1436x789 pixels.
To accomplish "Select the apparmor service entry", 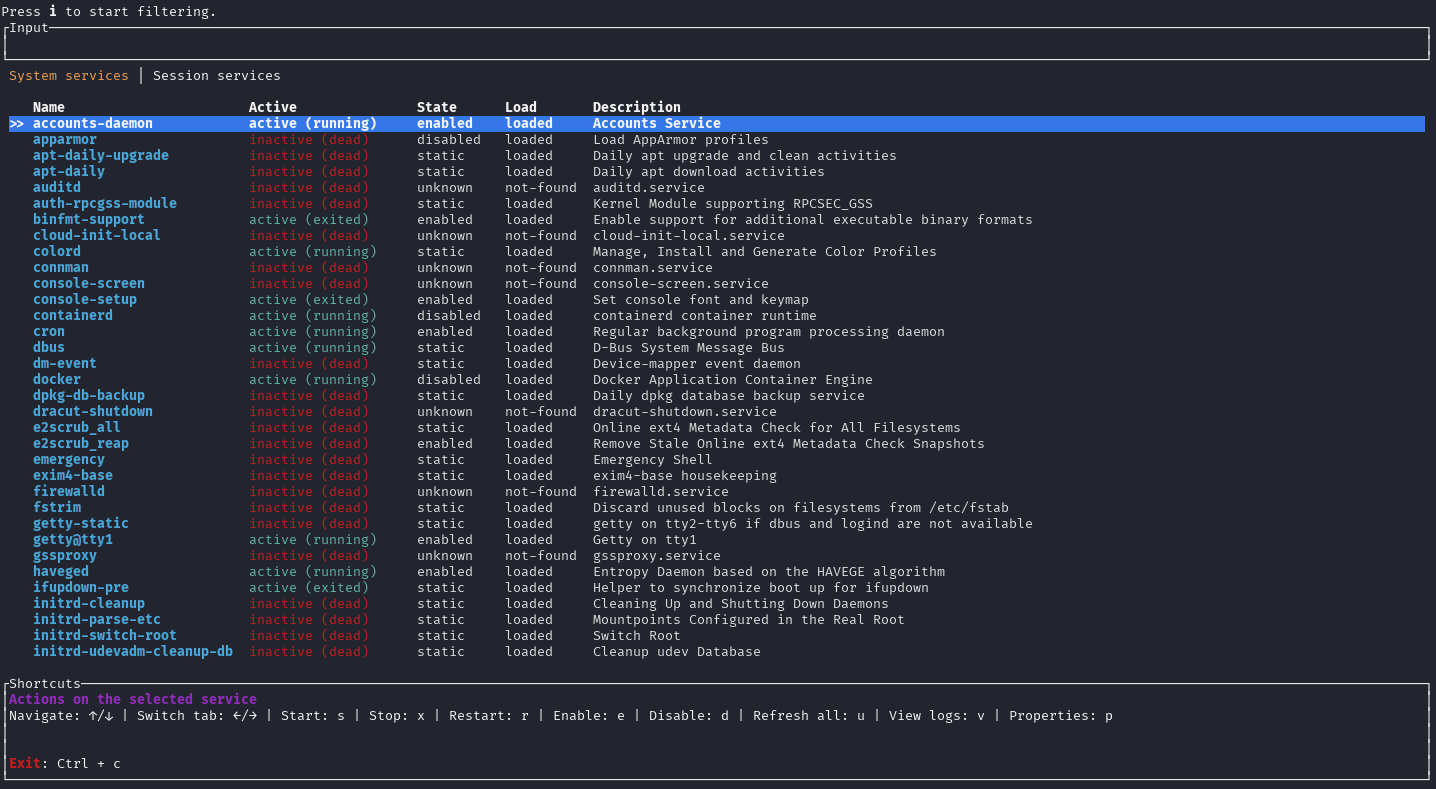I will click(64, 139).
